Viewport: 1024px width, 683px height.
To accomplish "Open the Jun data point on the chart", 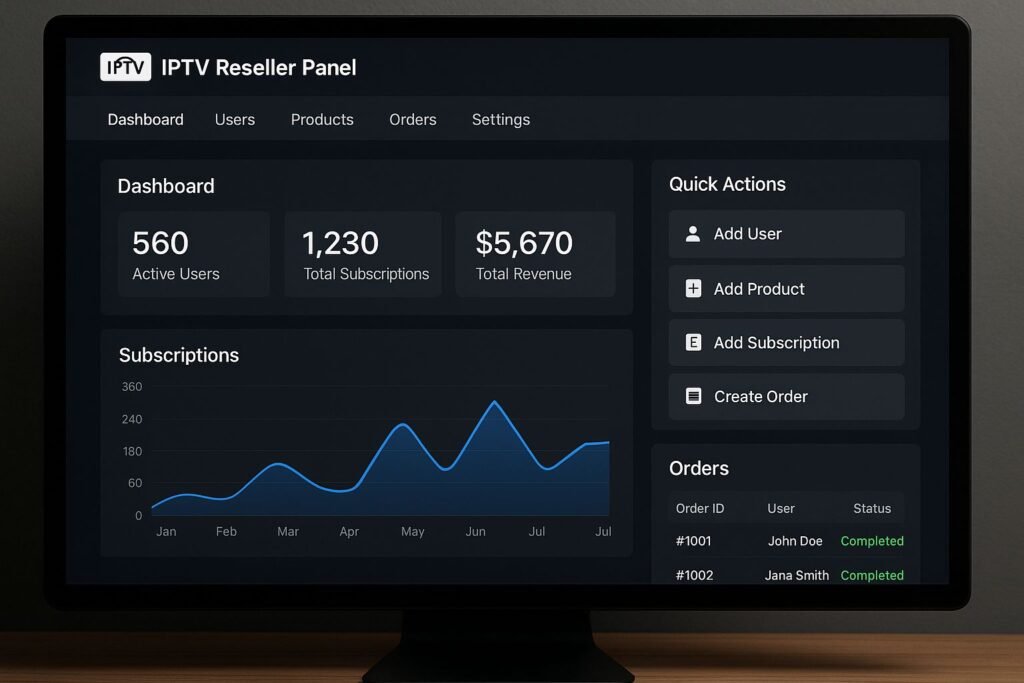I will tap(495, 401).
